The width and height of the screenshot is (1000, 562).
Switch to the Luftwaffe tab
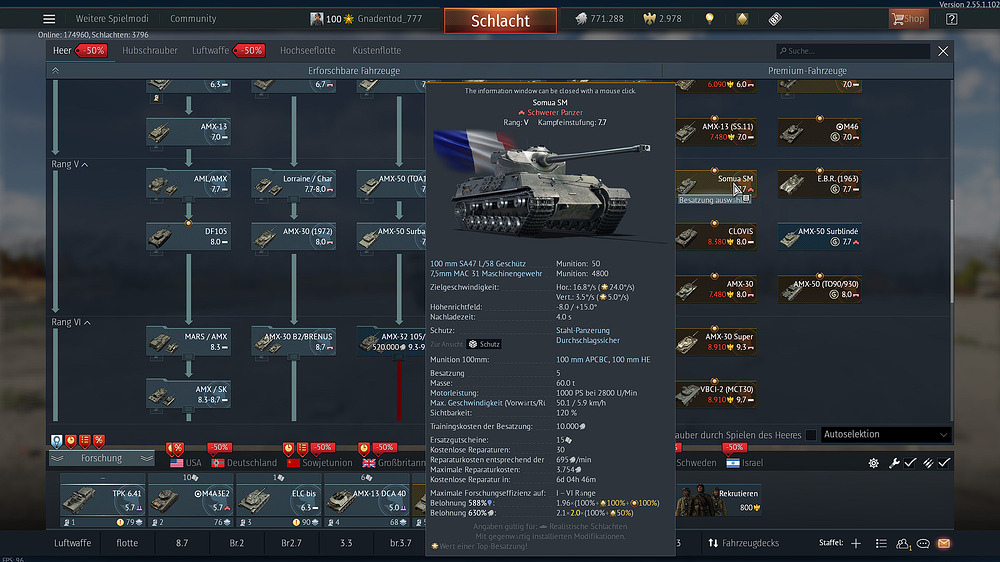click(210, 50)
